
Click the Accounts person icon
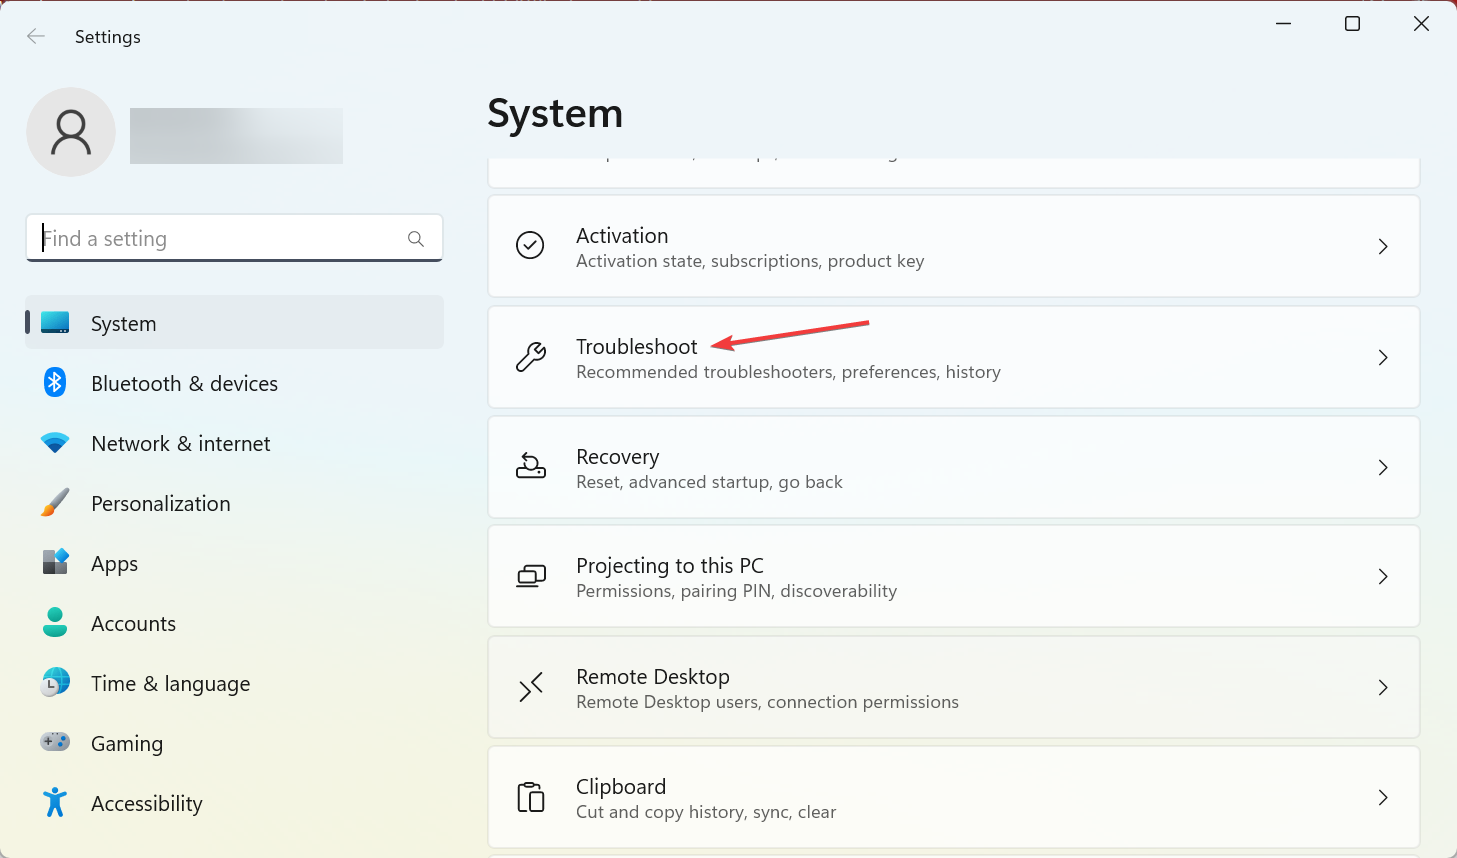point(55,623)
